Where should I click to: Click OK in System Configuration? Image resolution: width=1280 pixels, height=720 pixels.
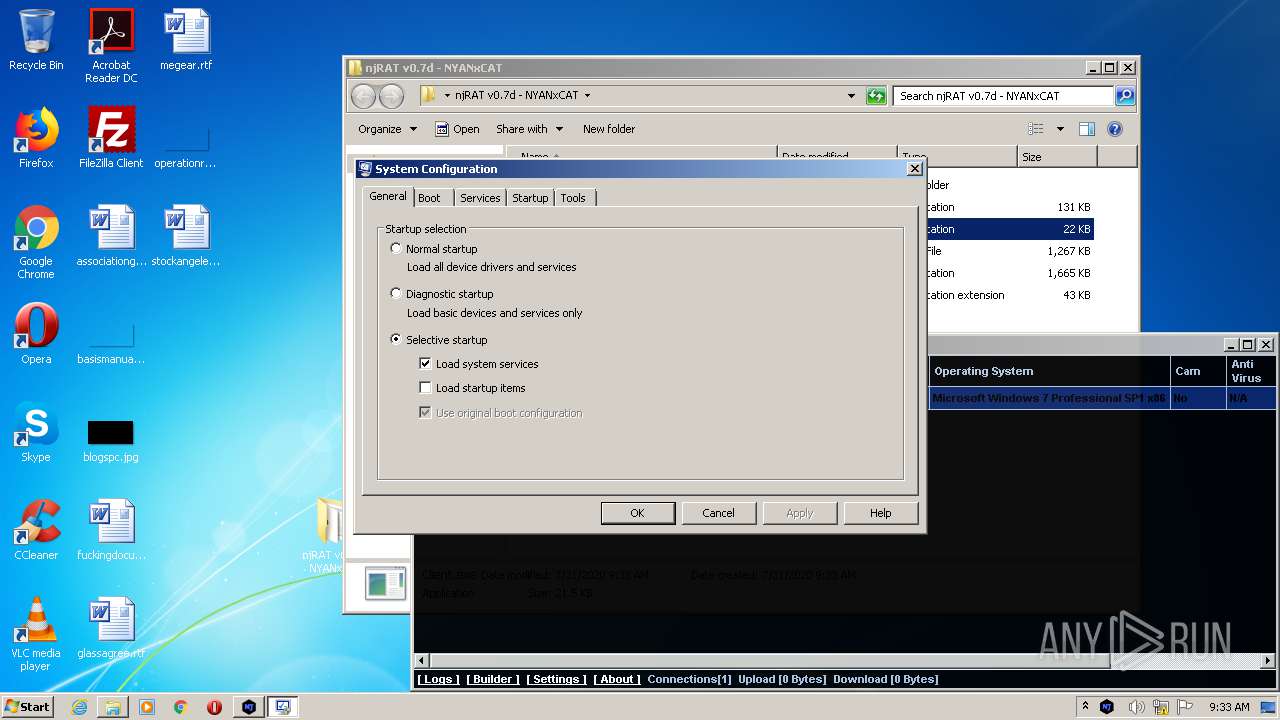tap(638, 513)
